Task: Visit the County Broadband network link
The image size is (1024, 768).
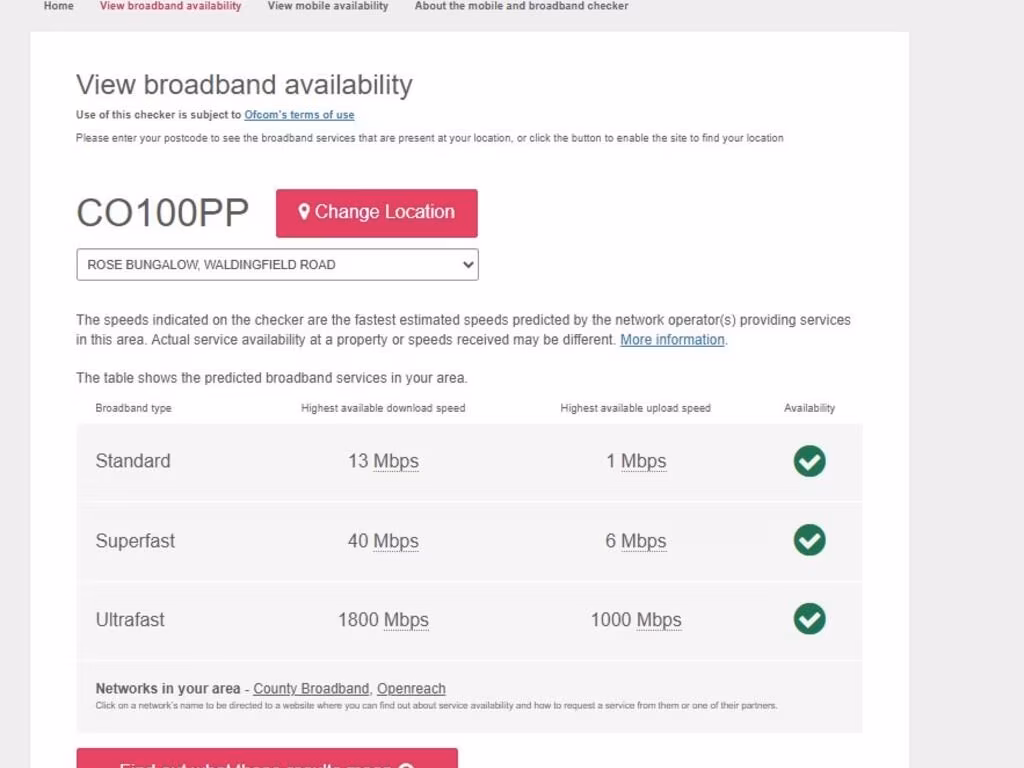Action: click(x=311, y=689)
